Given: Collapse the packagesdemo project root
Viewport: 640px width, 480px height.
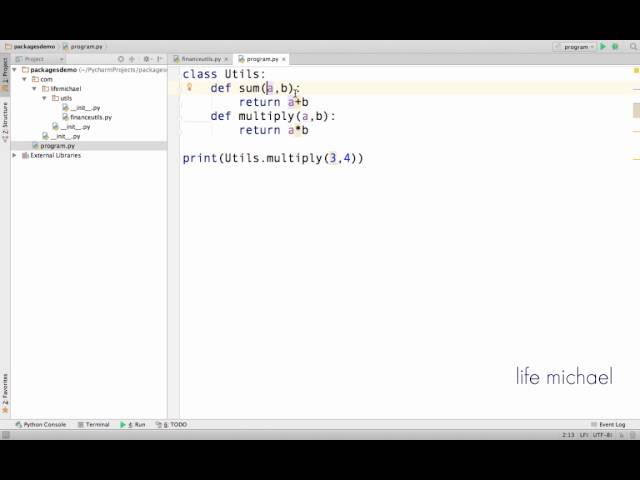Looking at the screenshot, I should coord(15,70).
